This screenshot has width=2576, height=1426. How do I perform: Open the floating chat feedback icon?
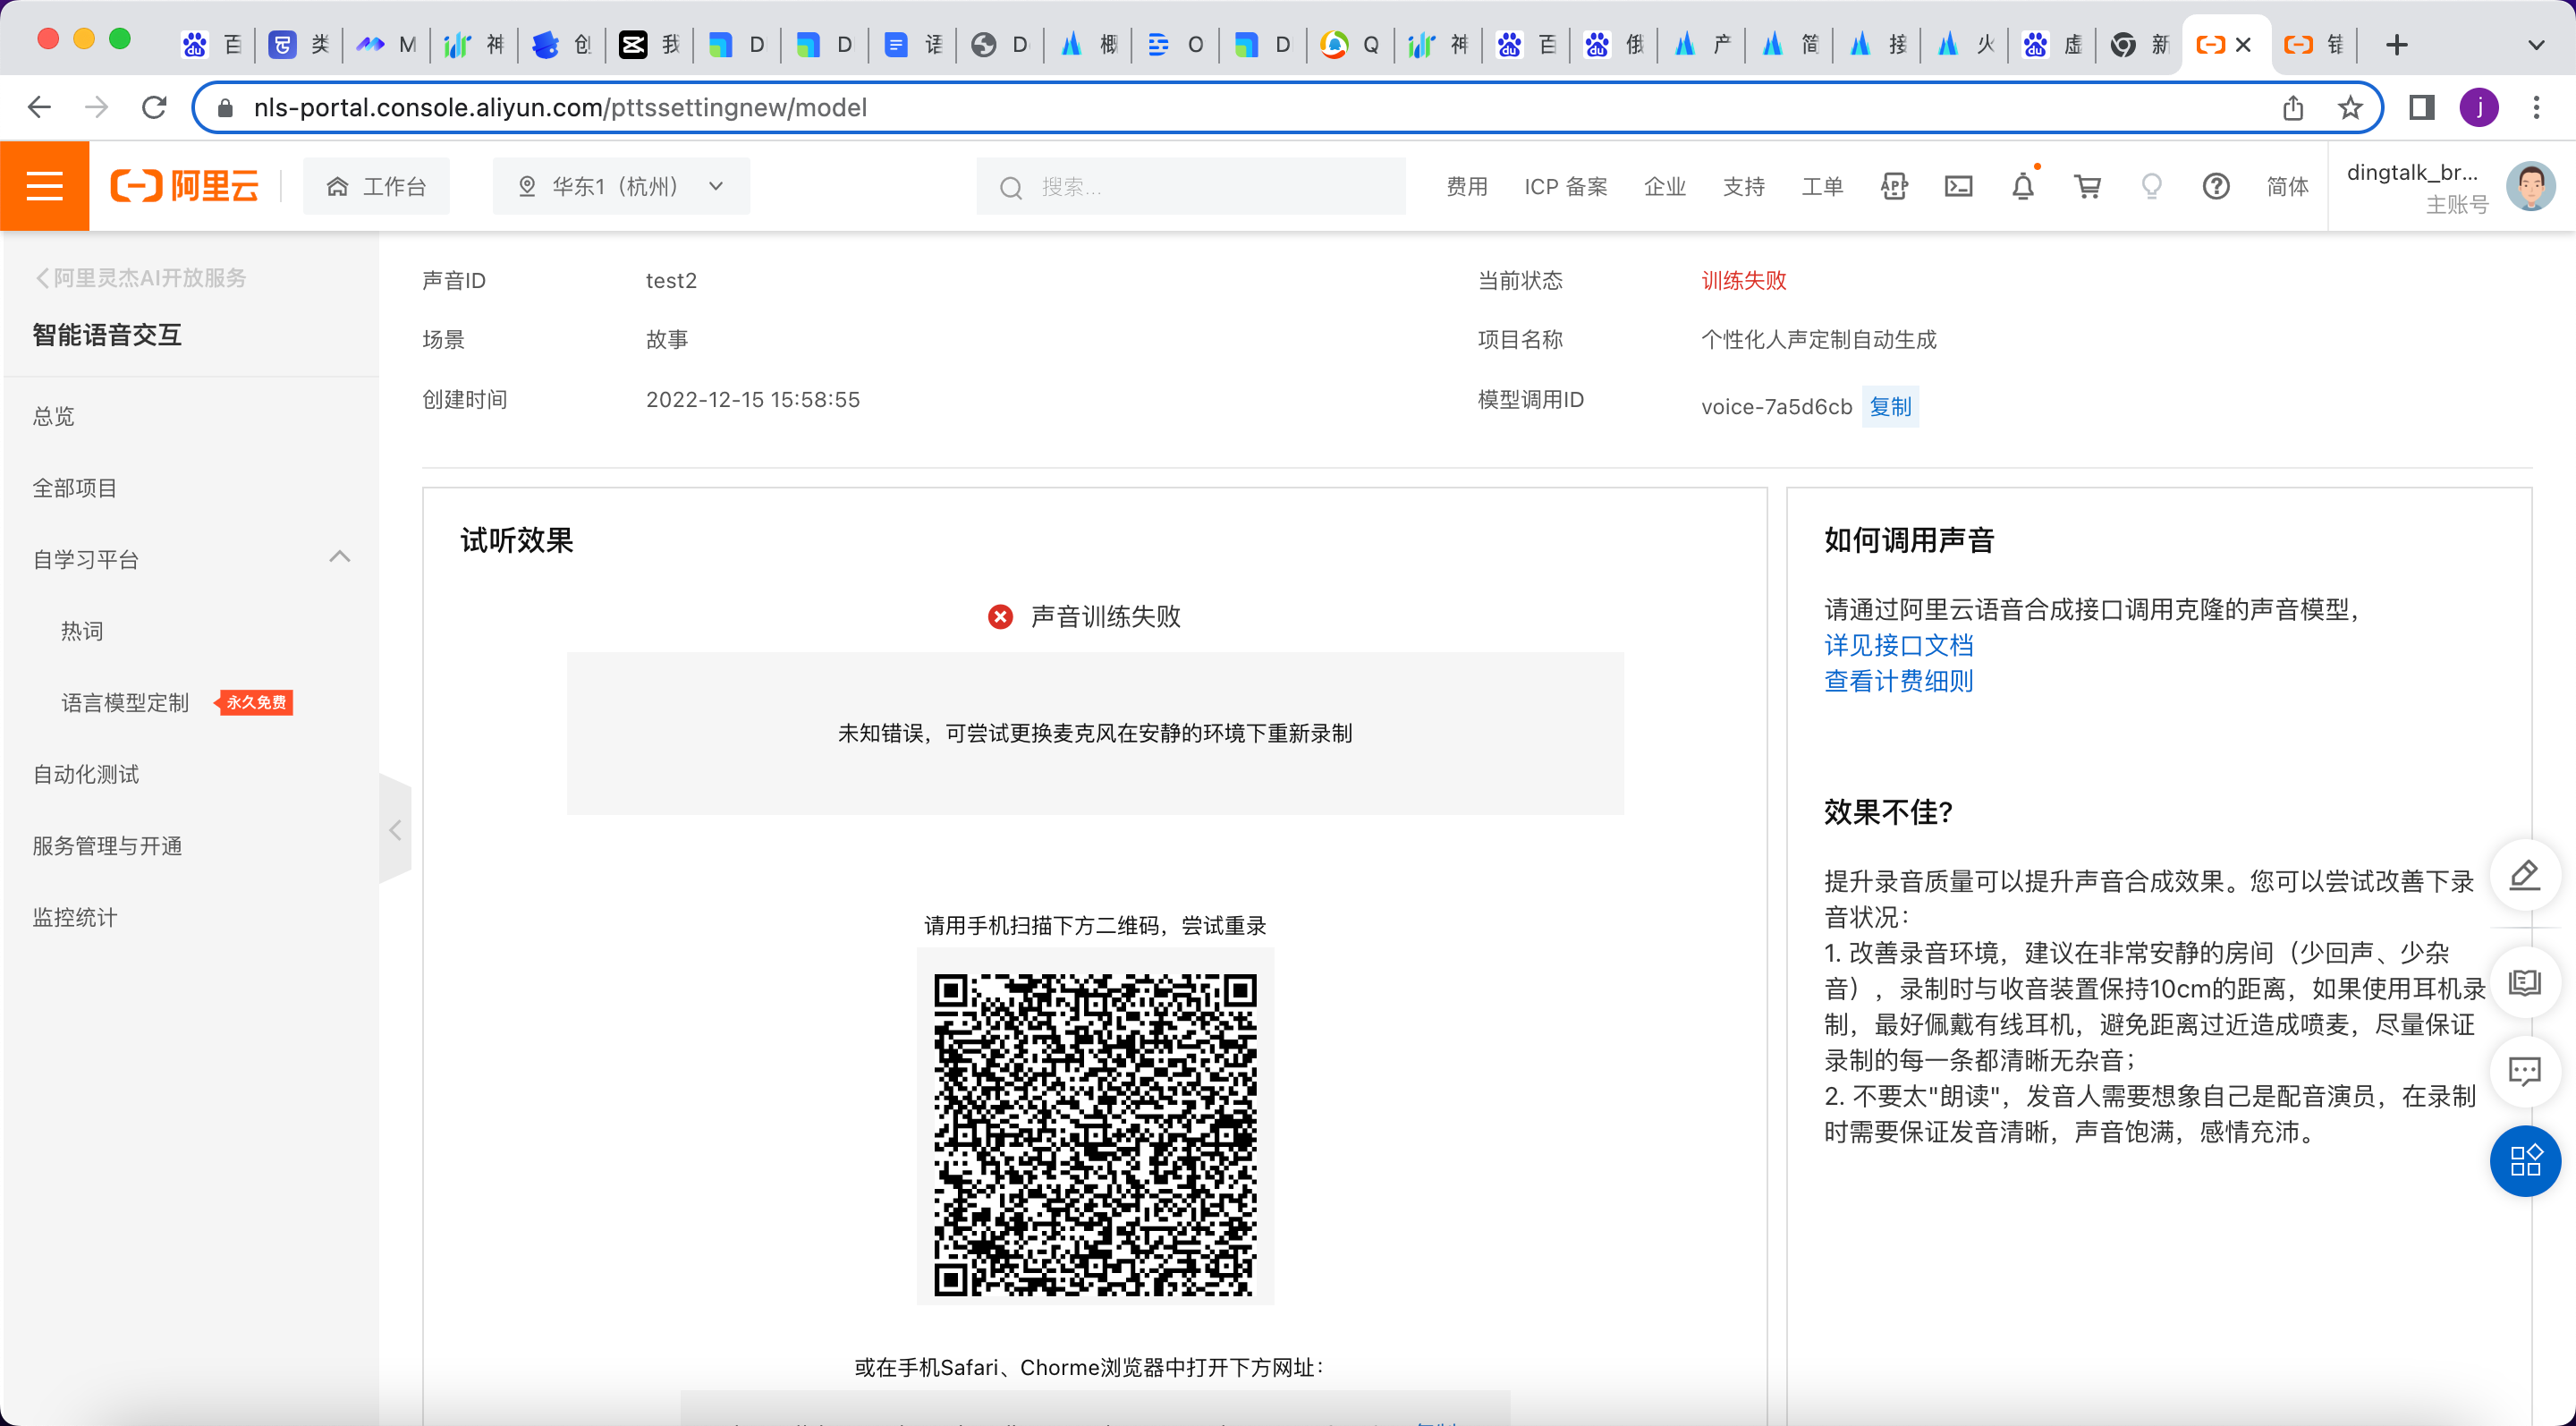pyautogui.click(x=2524, y=1073)
